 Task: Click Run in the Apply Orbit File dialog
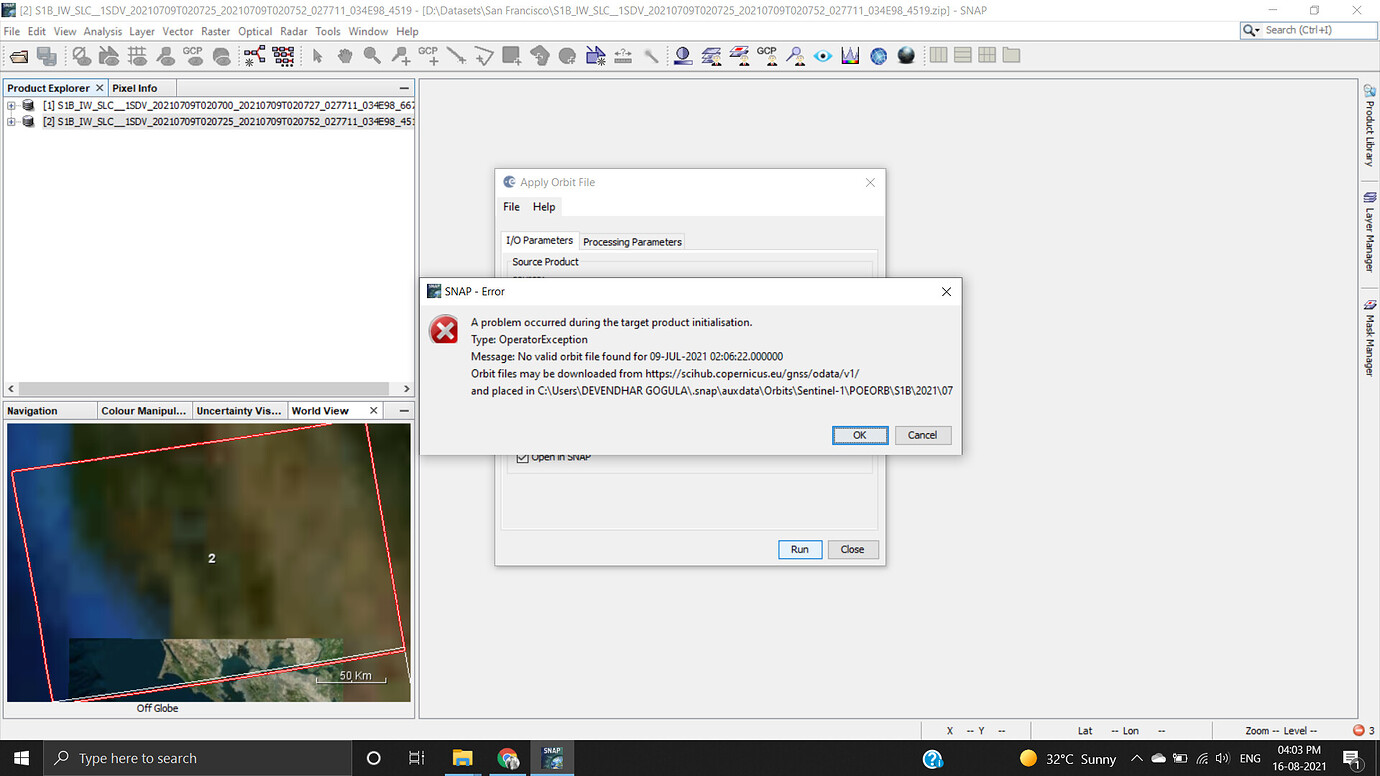[800, 549]
